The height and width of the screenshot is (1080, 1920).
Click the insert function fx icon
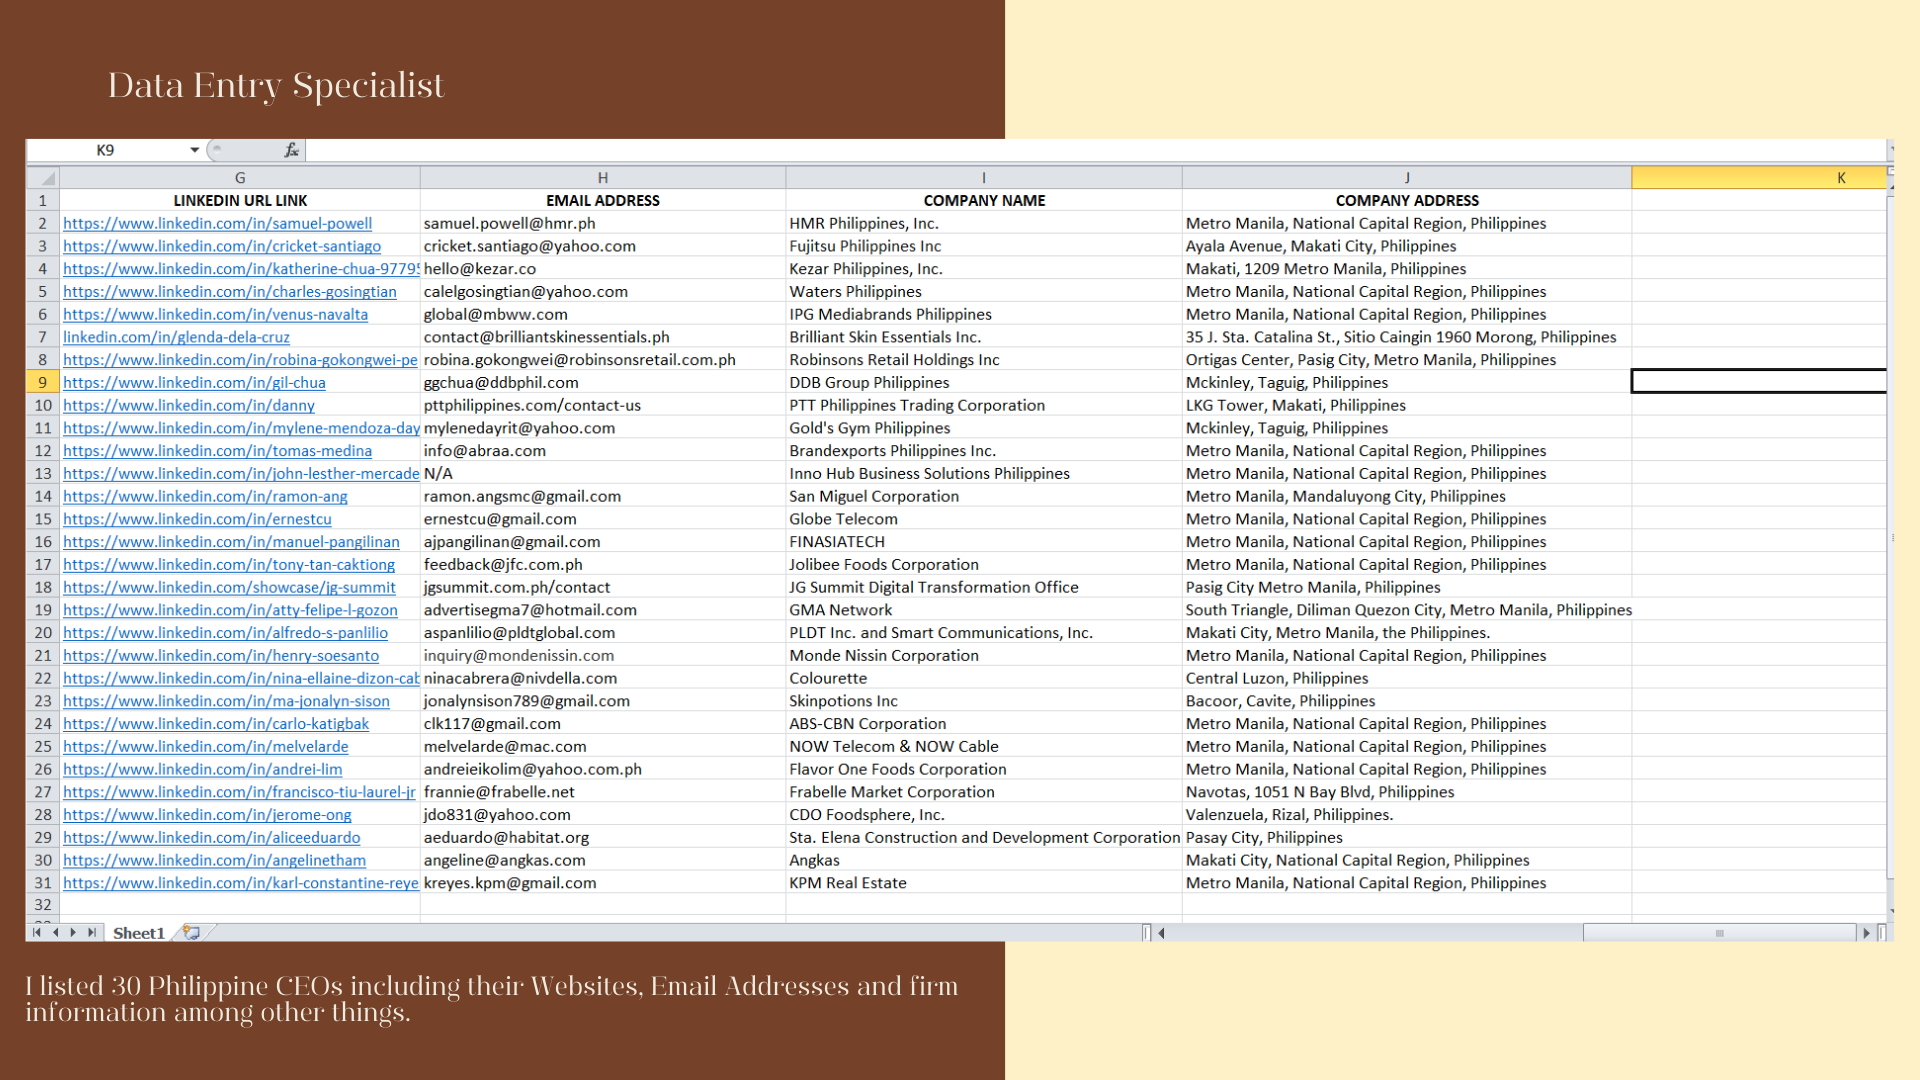[x=291, y=150]
